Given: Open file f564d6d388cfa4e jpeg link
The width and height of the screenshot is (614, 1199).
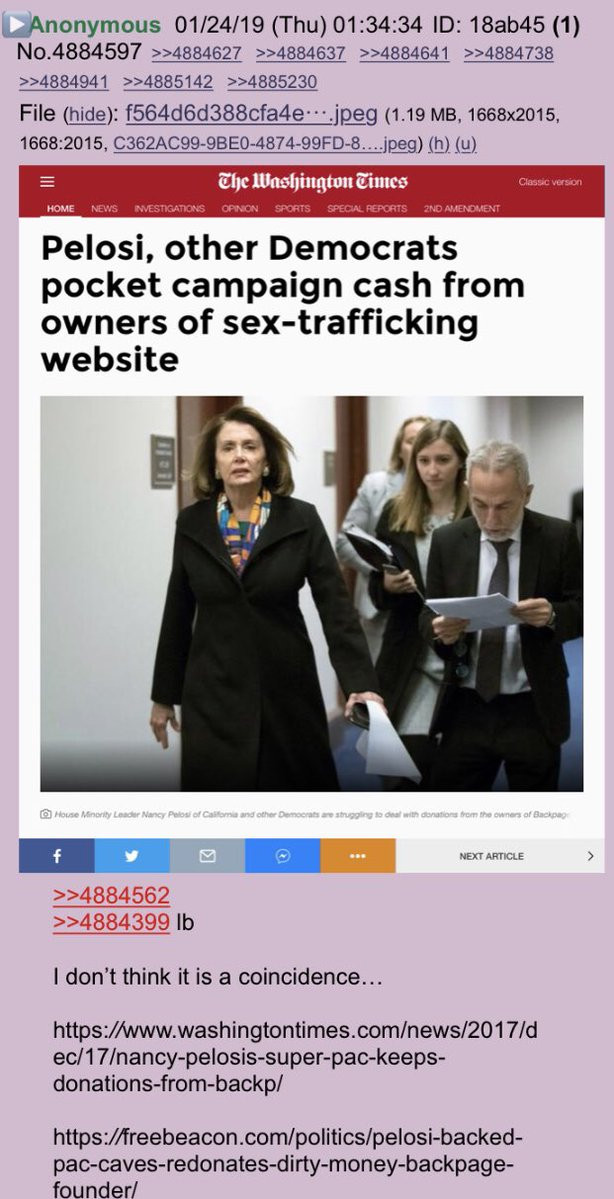Looking at the screenshot, I should (251, 114).
